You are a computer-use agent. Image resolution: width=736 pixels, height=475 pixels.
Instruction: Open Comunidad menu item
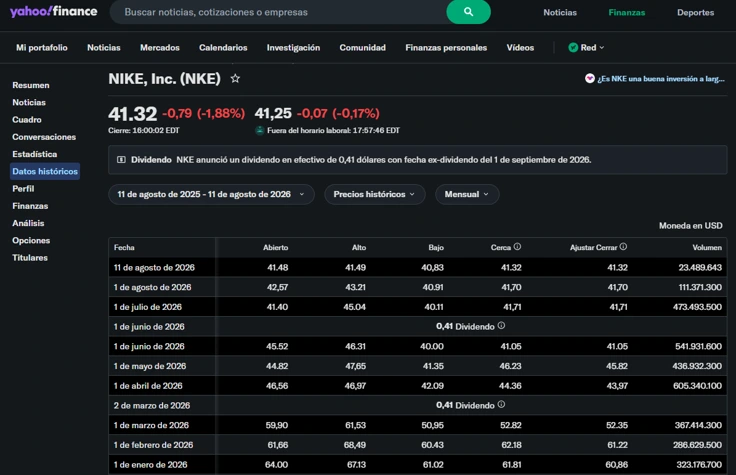(x=362, y=47)
